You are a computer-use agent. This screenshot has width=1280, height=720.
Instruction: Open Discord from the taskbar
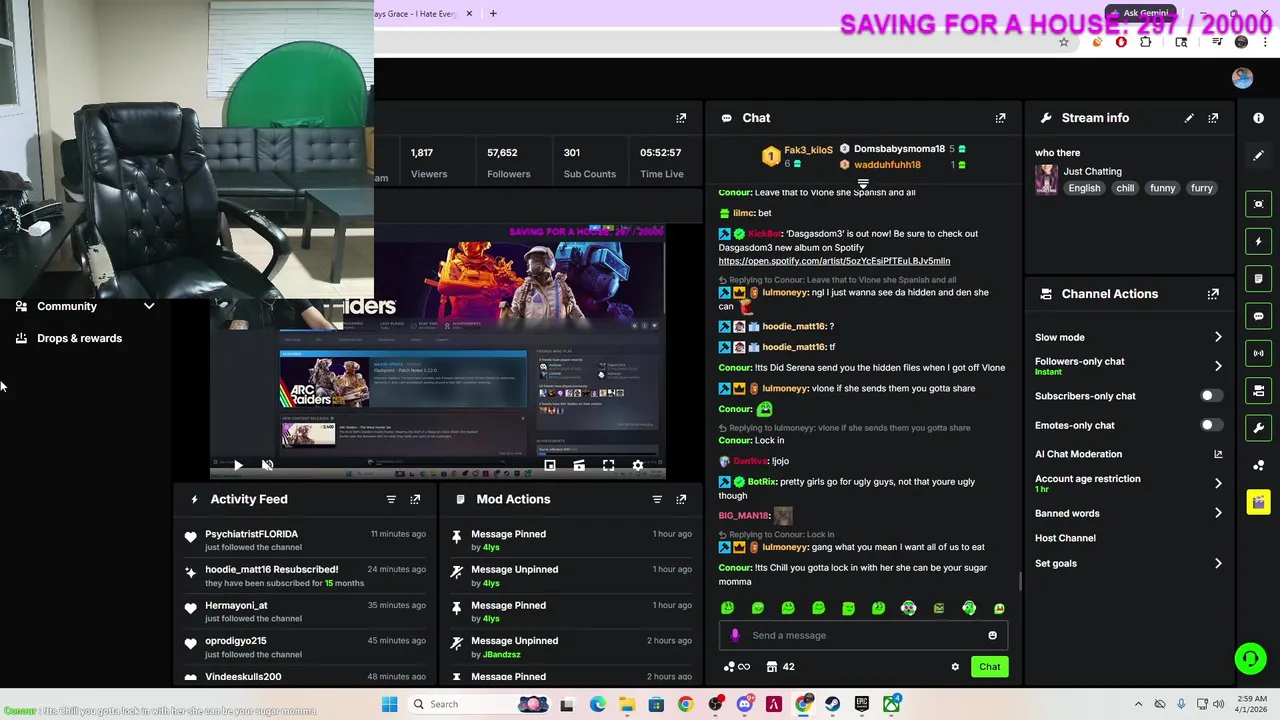pos(744,704)
